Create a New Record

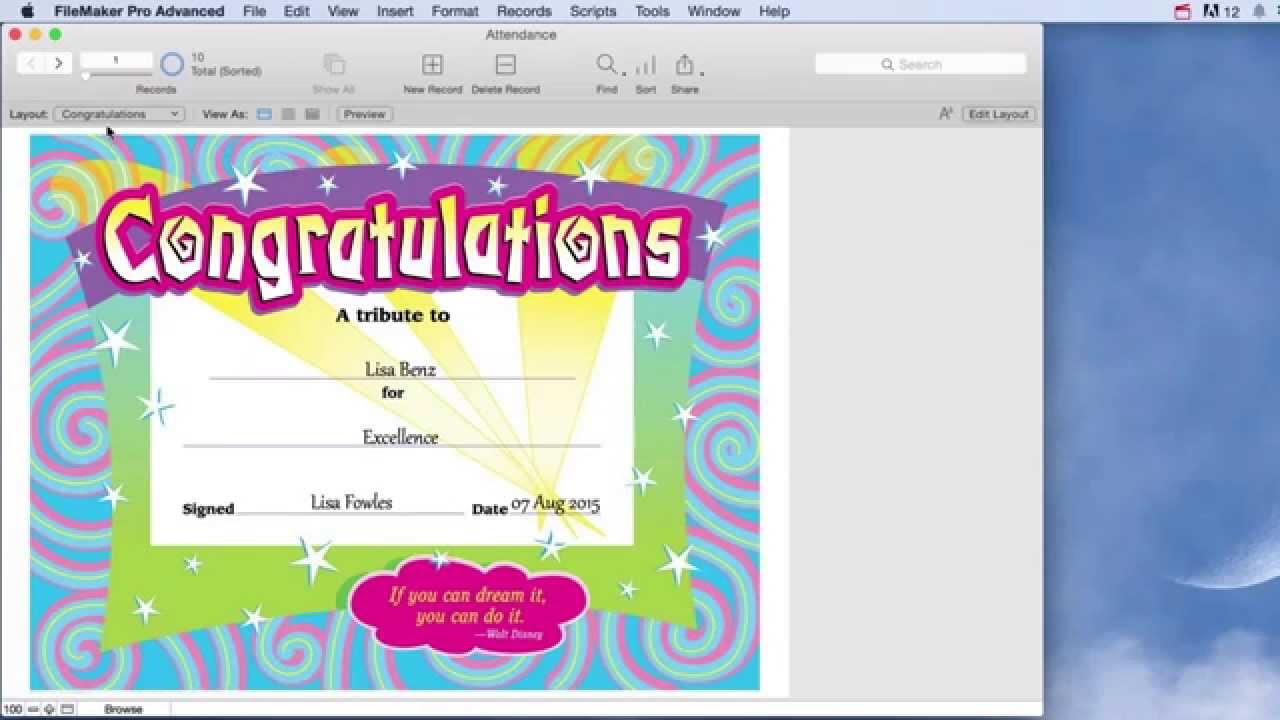432,64
